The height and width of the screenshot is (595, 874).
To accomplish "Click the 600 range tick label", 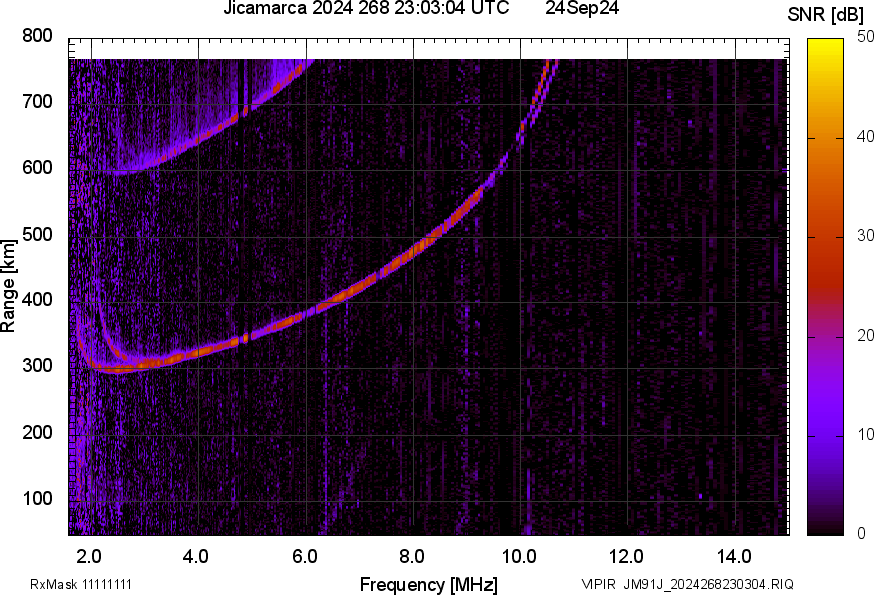I will pyautogui.click(x=37, y=168).
